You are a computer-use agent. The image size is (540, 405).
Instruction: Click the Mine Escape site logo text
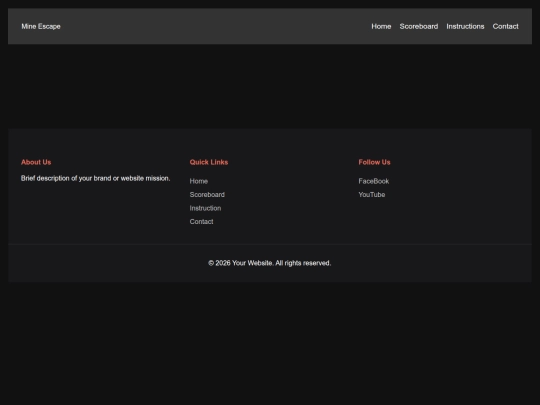(41, 27)
